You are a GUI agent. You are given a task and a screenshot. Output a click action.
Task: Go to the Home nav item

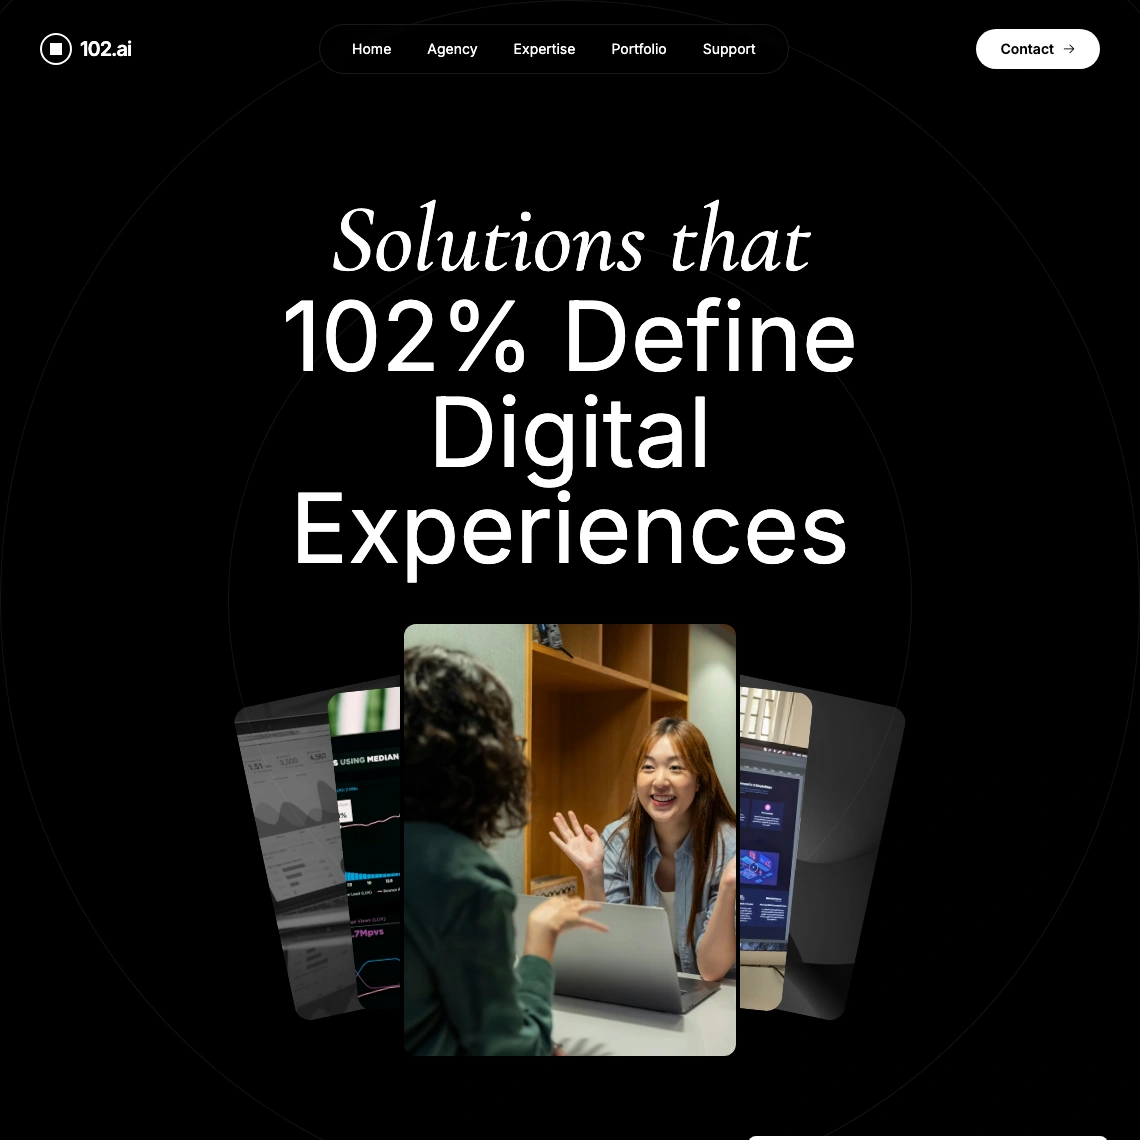[x=371, y=49]
